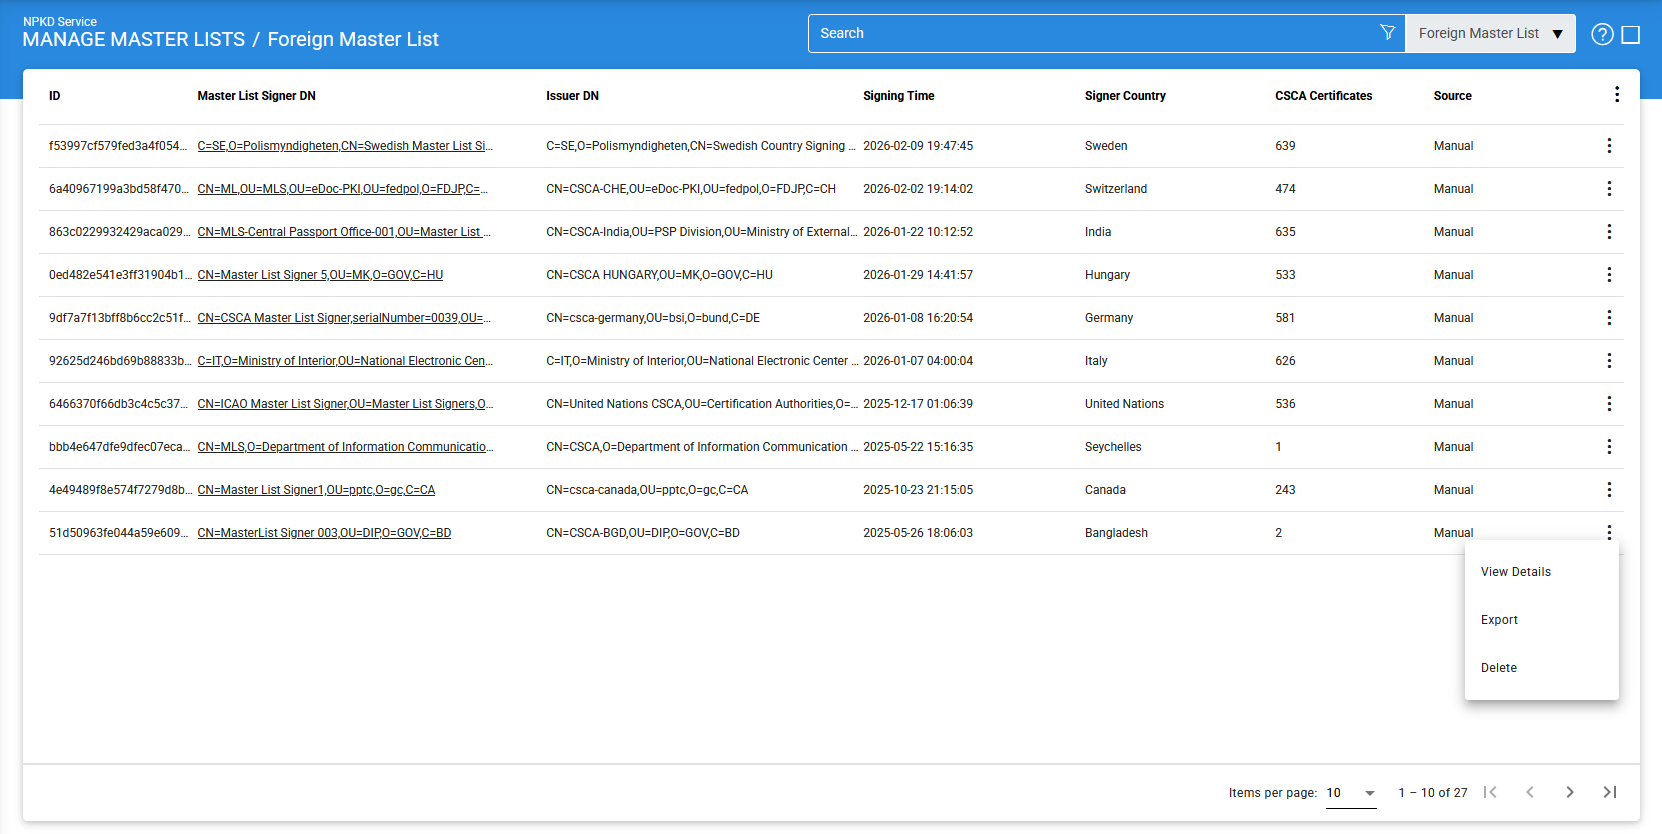The image size is (1662, 834).
Task: Sort by the CSCA Certificates column header
Action: pyautogui.click(x=1323, y=96)
